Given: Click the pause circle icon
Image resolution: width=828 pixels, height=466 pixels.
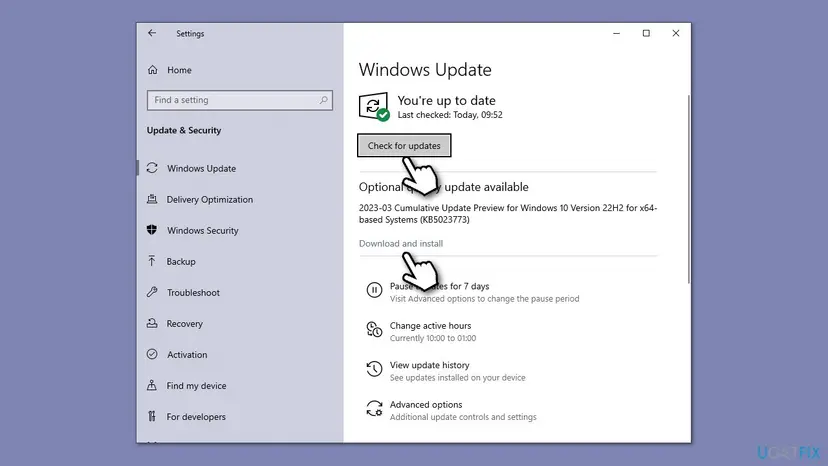Looking at the screenshot, I should click(x=374, y=290).
